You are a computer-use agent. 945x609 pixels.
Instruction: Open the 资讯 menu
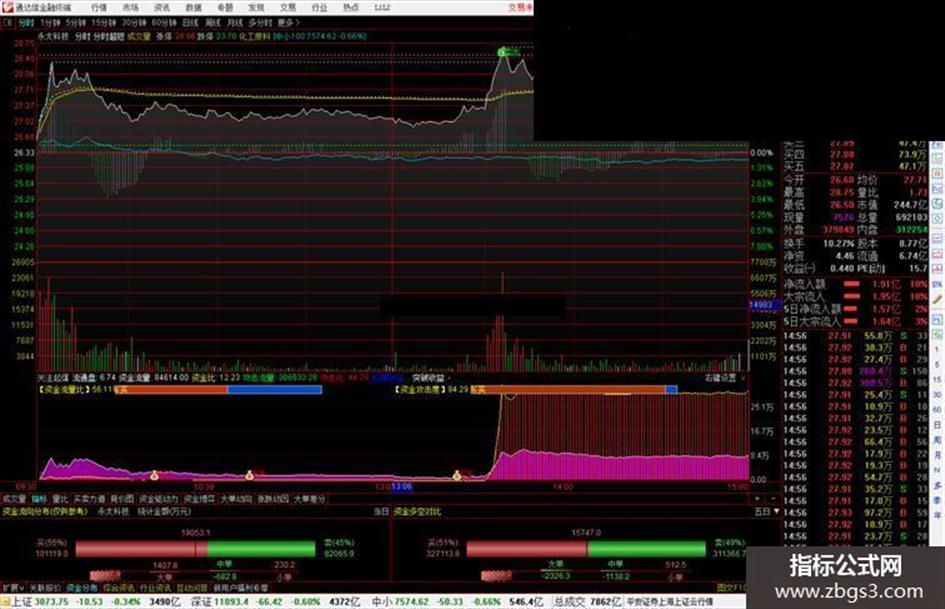(x=162, y=8)
